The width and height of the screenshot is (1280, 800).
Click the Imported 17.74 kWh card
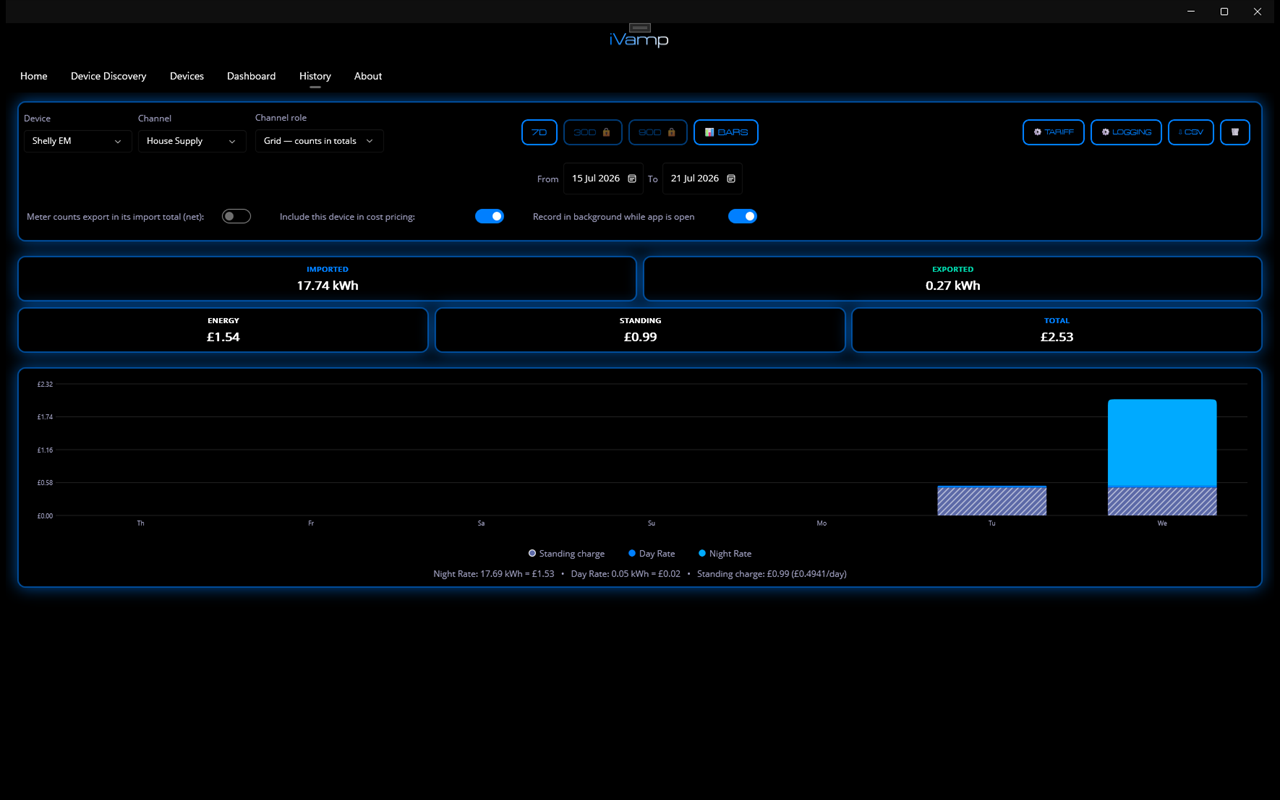click(327, 279)
